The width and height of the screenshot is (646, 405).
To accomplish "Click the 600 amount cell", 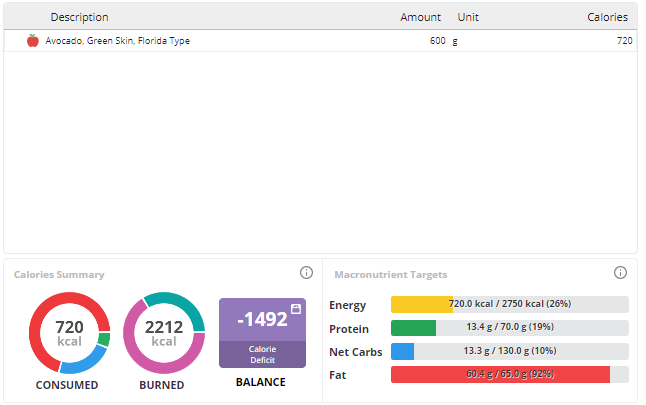I will tap(438, 40).
